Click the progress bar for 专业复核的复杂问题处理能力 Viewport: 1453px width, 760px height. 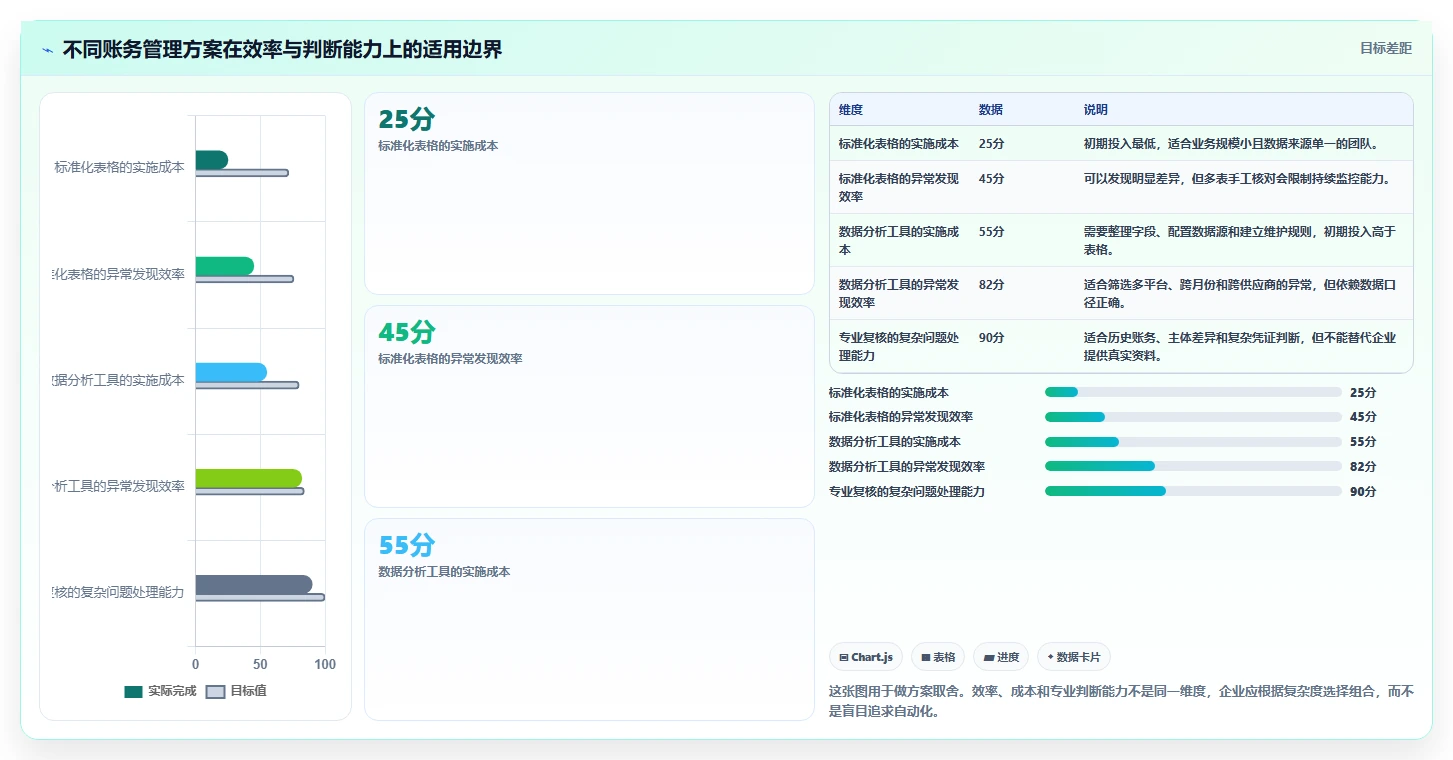(1193, 491)
